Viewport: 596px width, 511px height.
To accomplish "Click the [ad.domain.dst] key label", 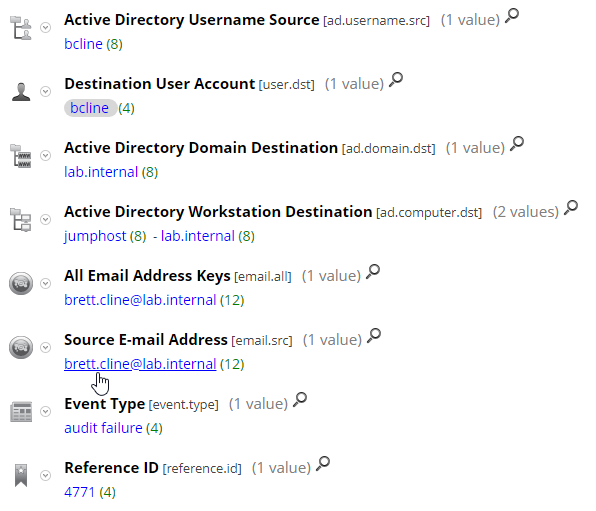I will (x=388, y=148).
